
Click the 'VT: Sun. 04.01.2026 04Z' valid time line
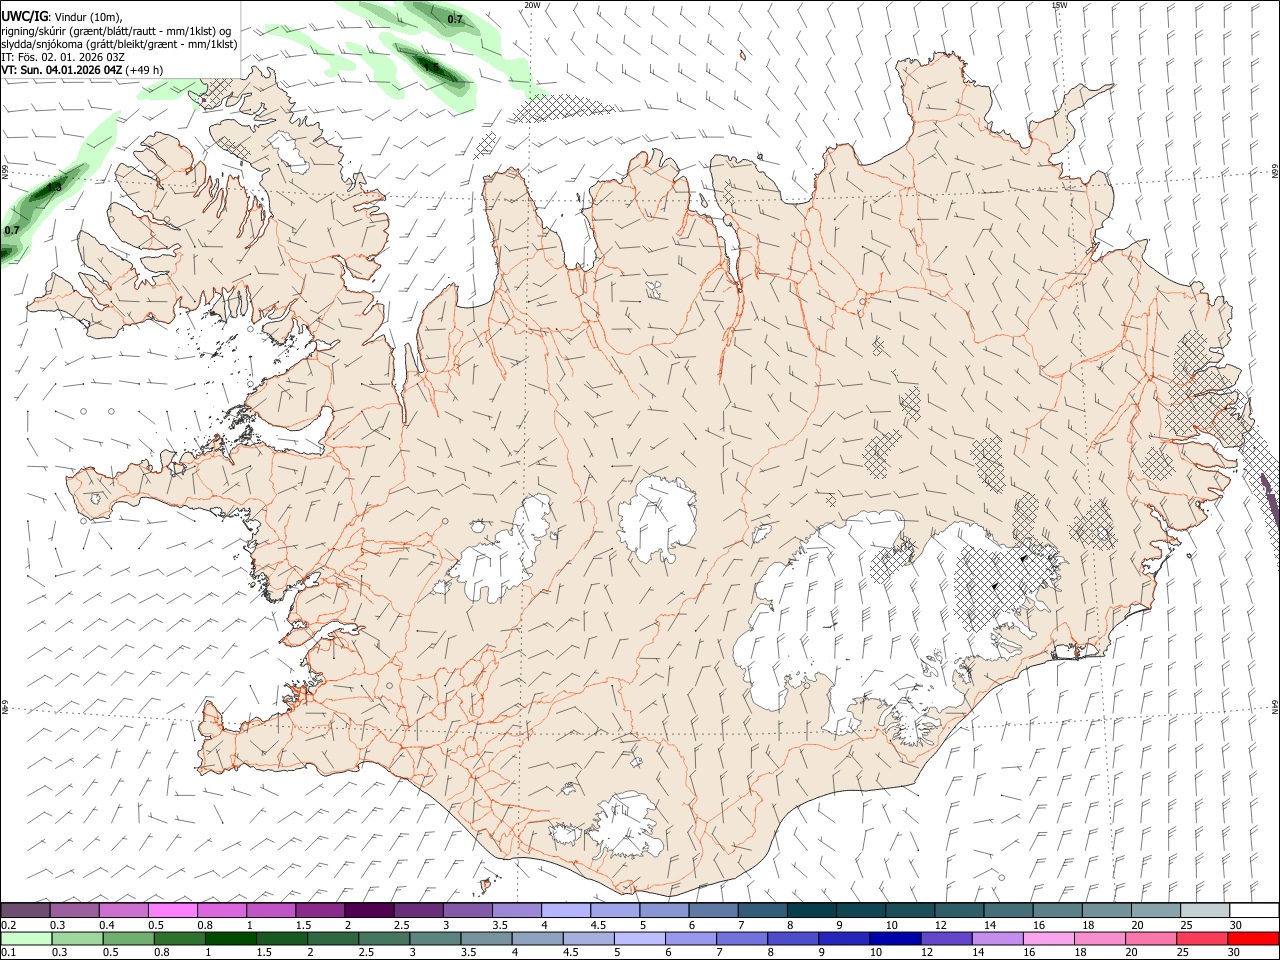pyautogui.click(x=62, y=70)
